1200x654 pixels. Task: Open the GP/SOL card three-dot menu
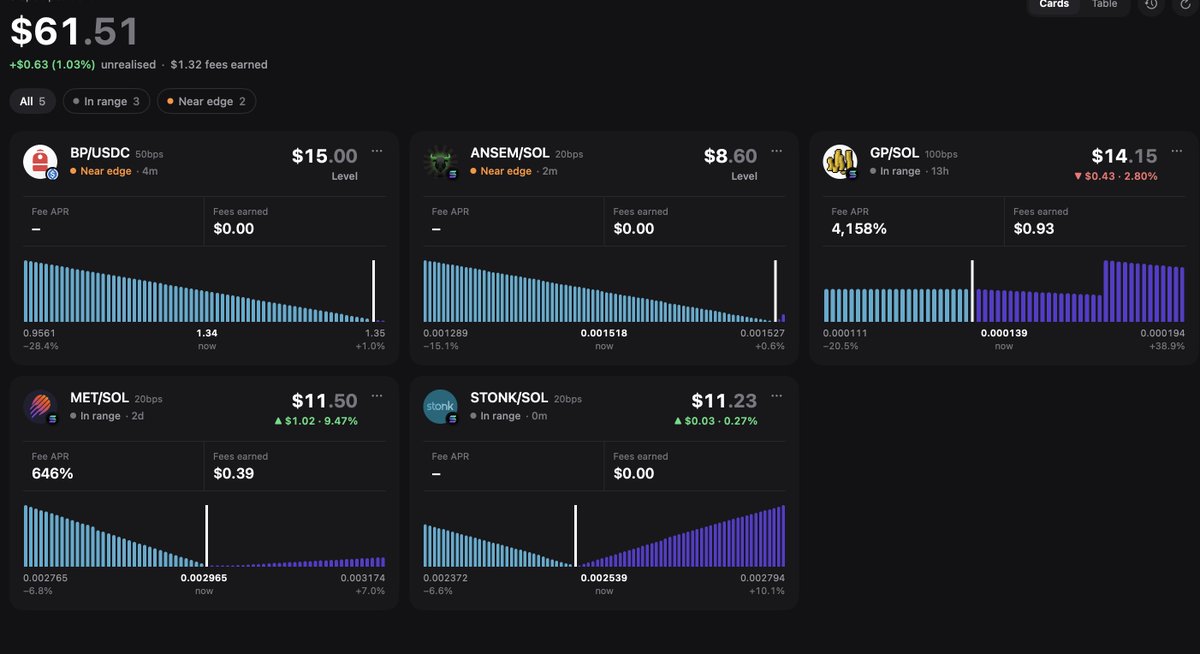coord(1177,151)
